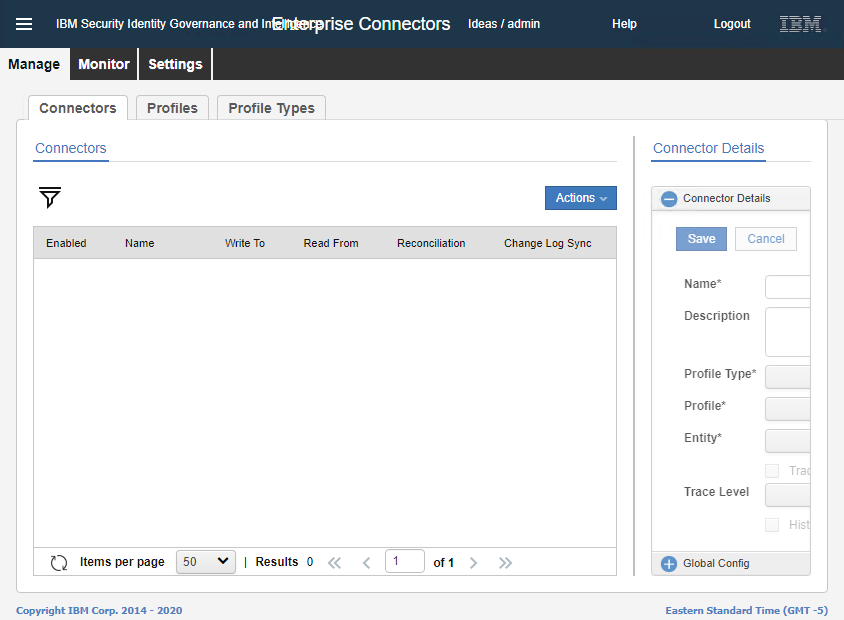Click the filter funnel icon

tap(50, 198)
